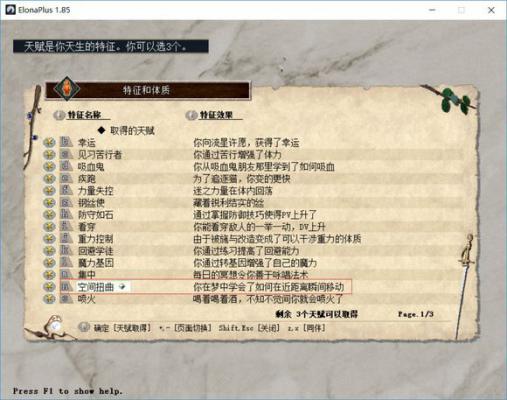Select the 重力控制 trait
The image size is (507, 400).
[x=253, y=238]
